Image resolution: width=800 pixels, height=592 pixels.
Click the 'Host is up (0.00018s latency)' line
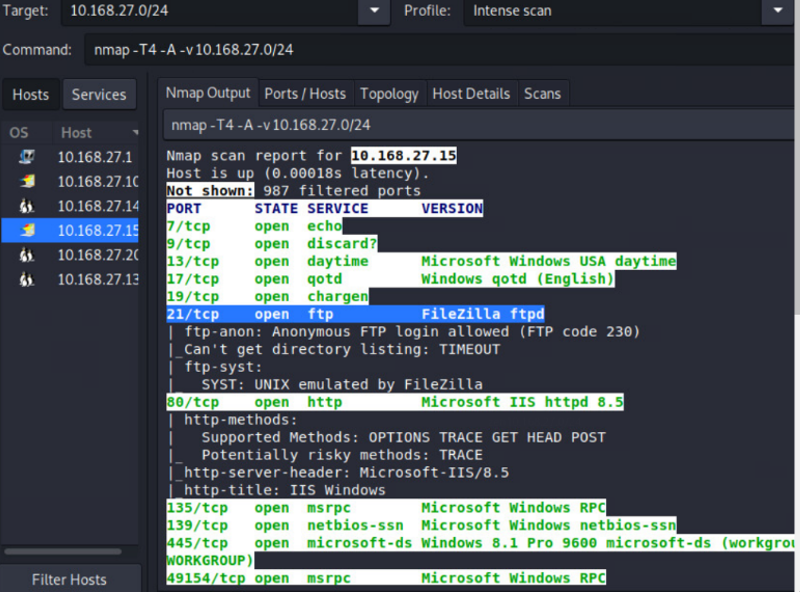tap(298, 173)
